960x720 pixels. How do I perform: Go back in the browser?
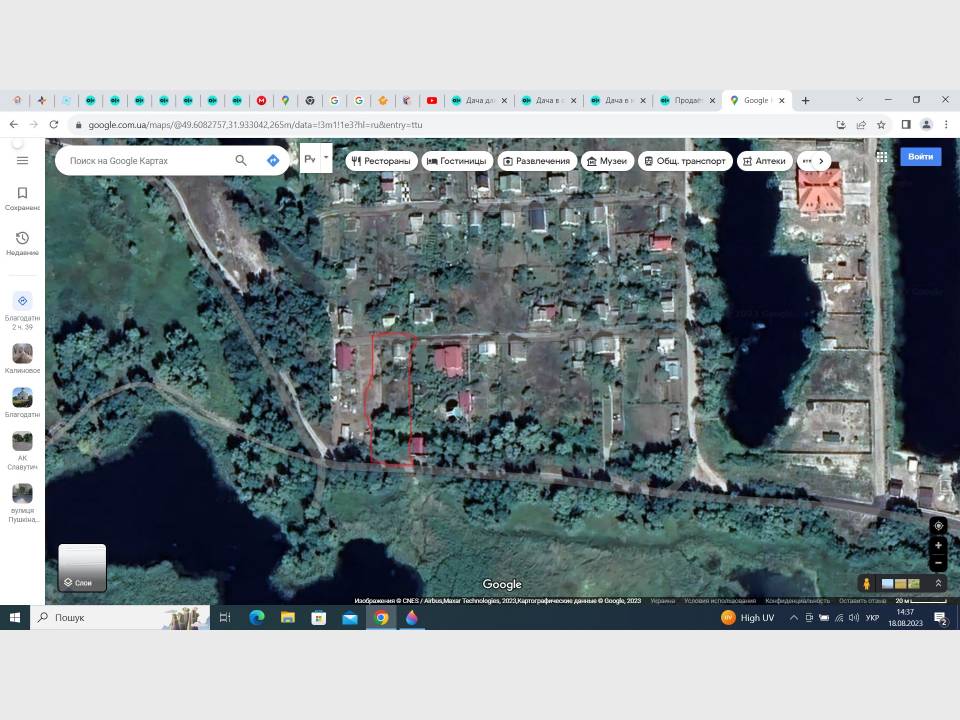click(13, 125)
